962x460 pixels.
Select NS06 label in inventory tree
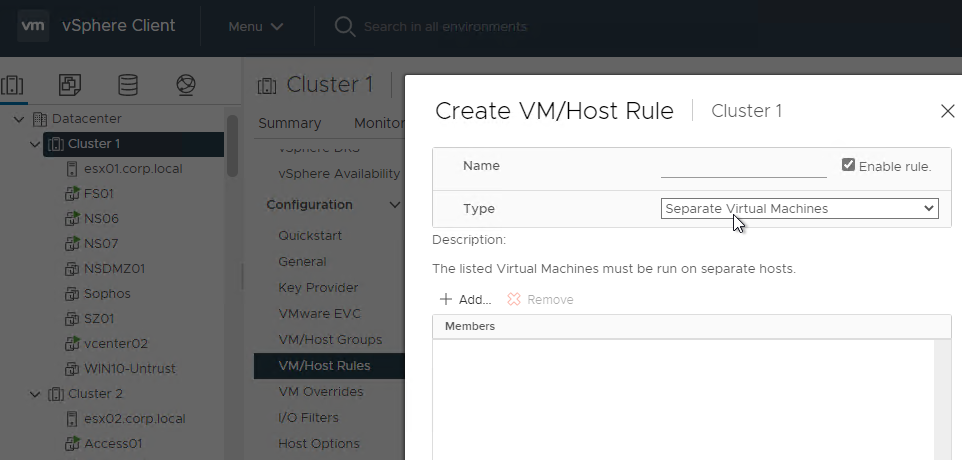point(101,219)
